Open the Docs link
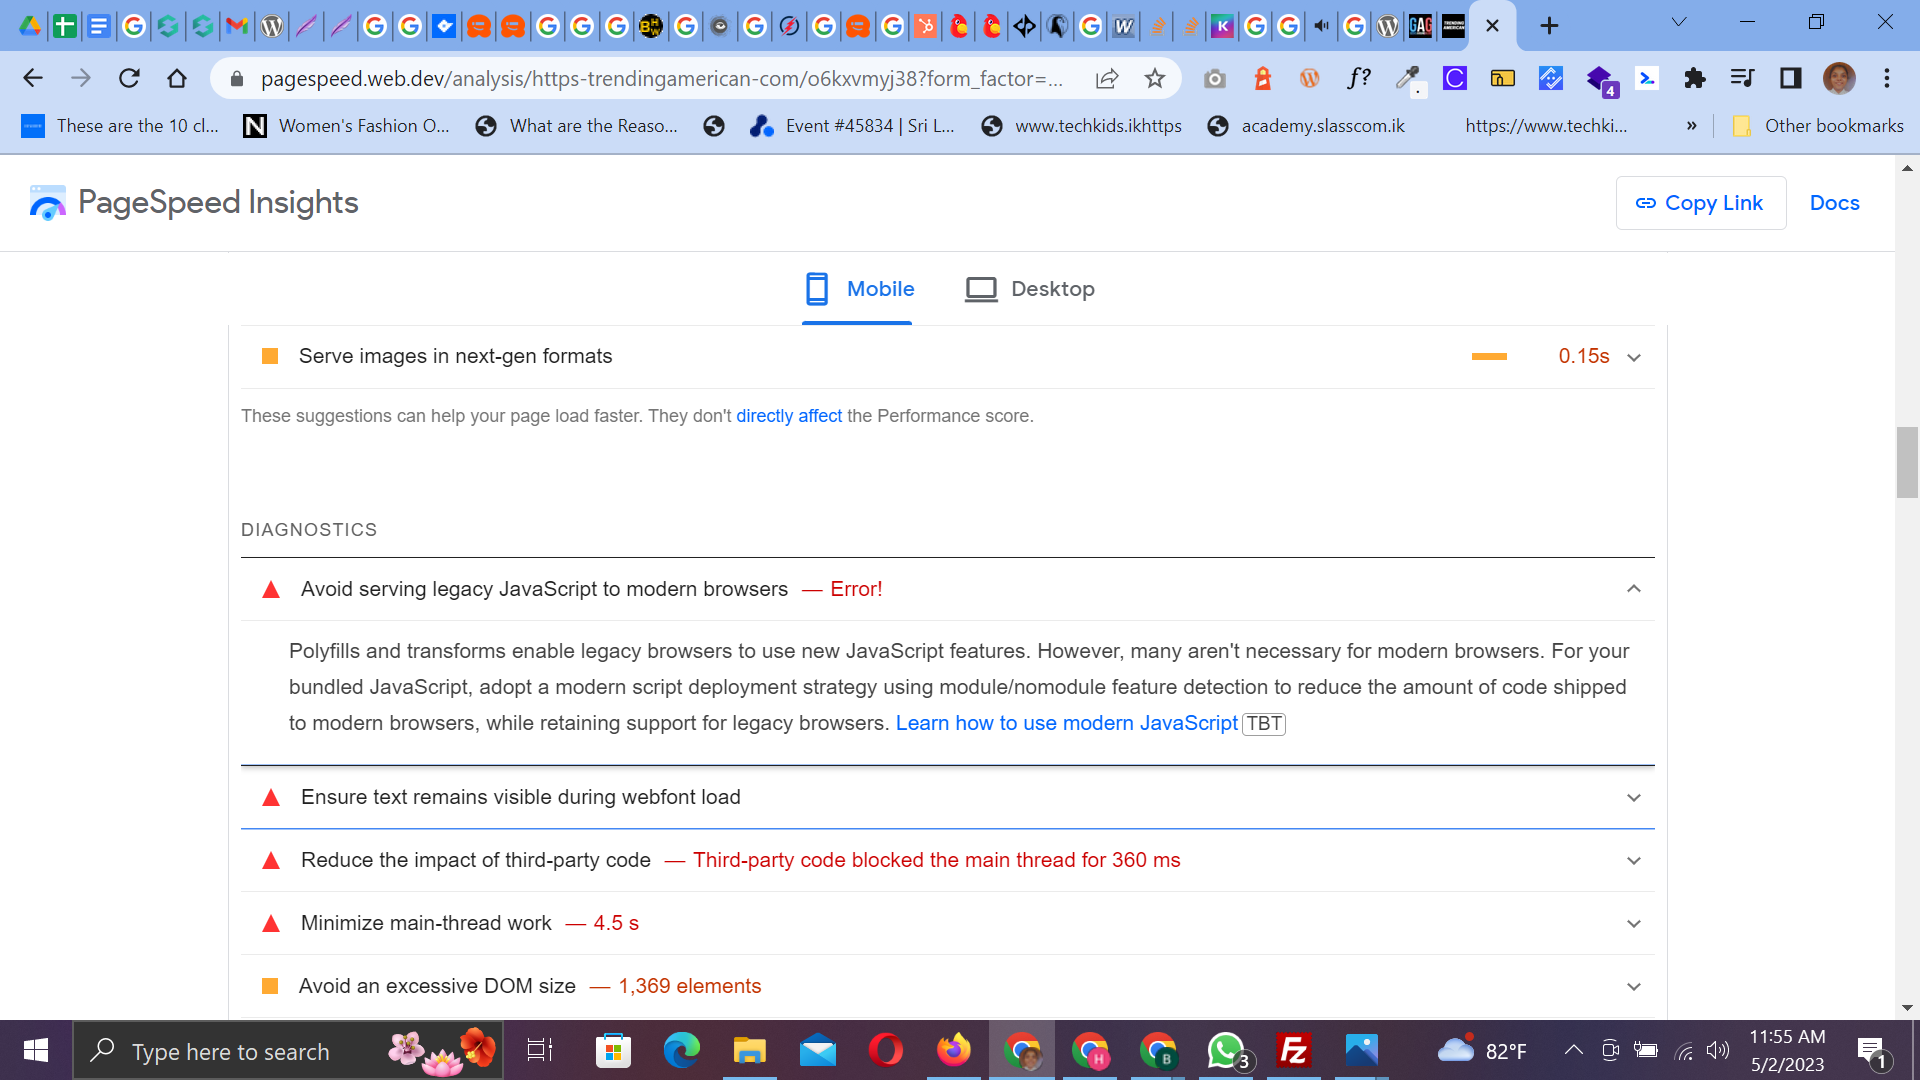Viewport: 1920px width, 1080px height. 1834,203
